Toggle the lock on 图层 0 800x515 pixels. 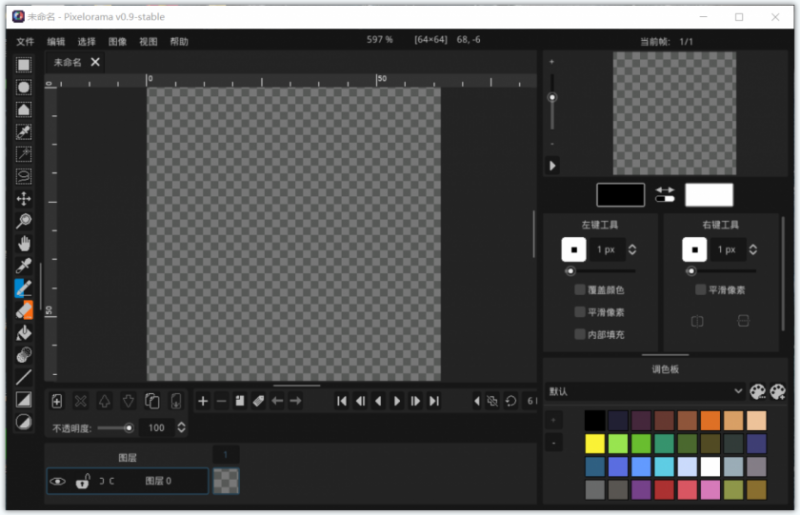point(83,481)
